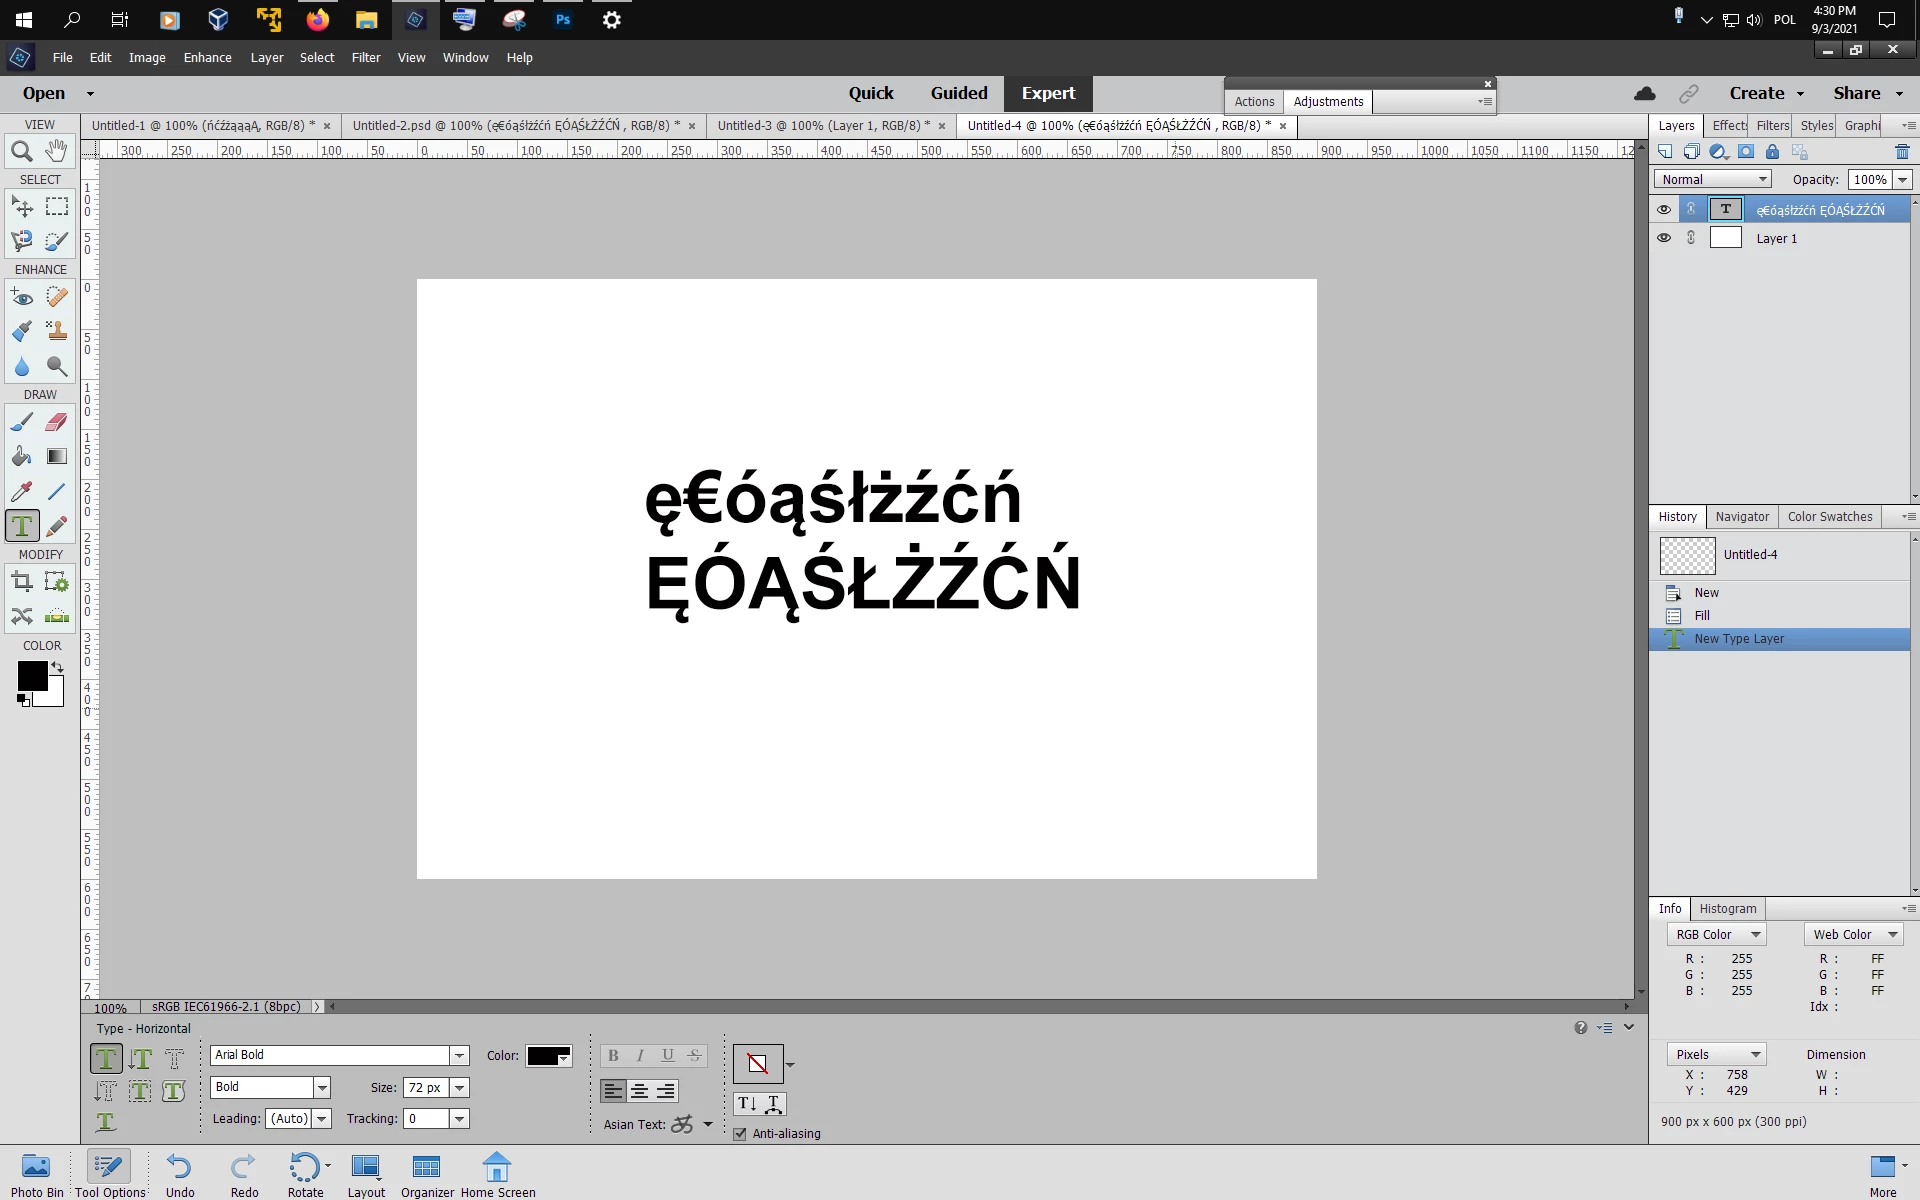Viewport: 1920px width, 1200px height.
Task: Pick the Rectangular Marquee tool
Action: 57,207
